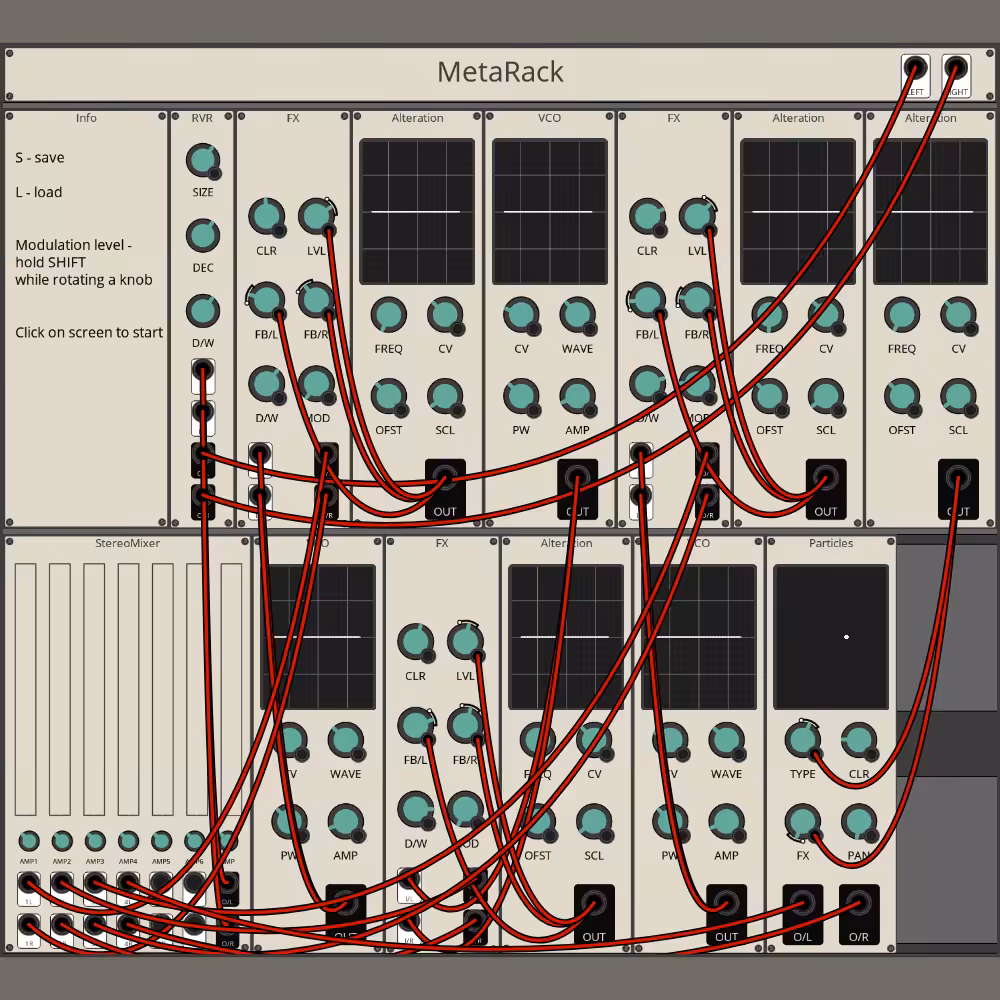Adjust the top-row VCO WAVE knob
1000x1000 pixels.
[577, 314]
